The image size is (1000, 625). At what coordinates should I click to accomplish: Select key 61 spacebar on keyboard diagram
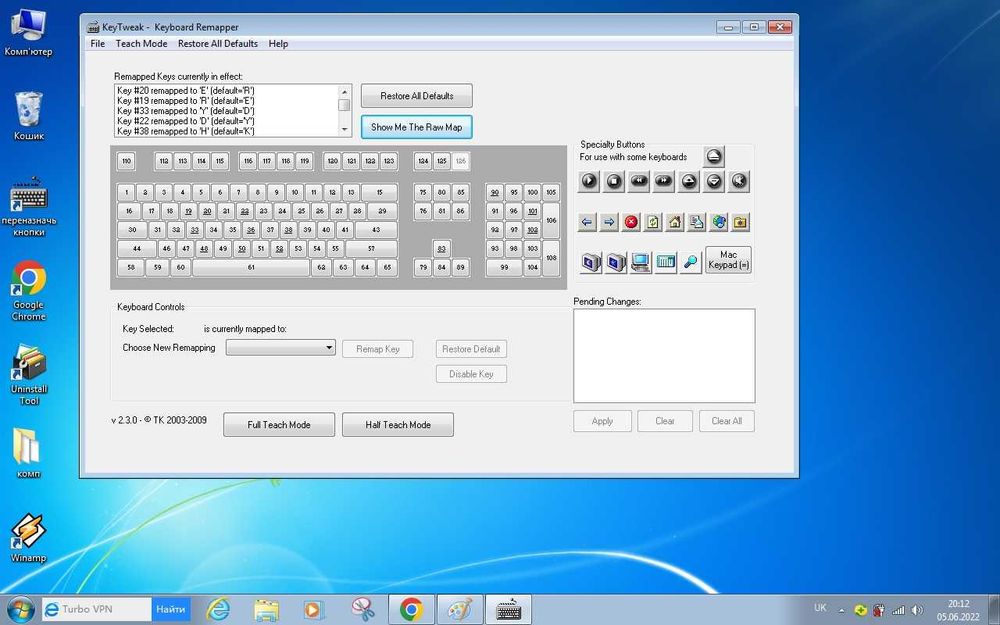pyautogui.click(x=251, y=267)
